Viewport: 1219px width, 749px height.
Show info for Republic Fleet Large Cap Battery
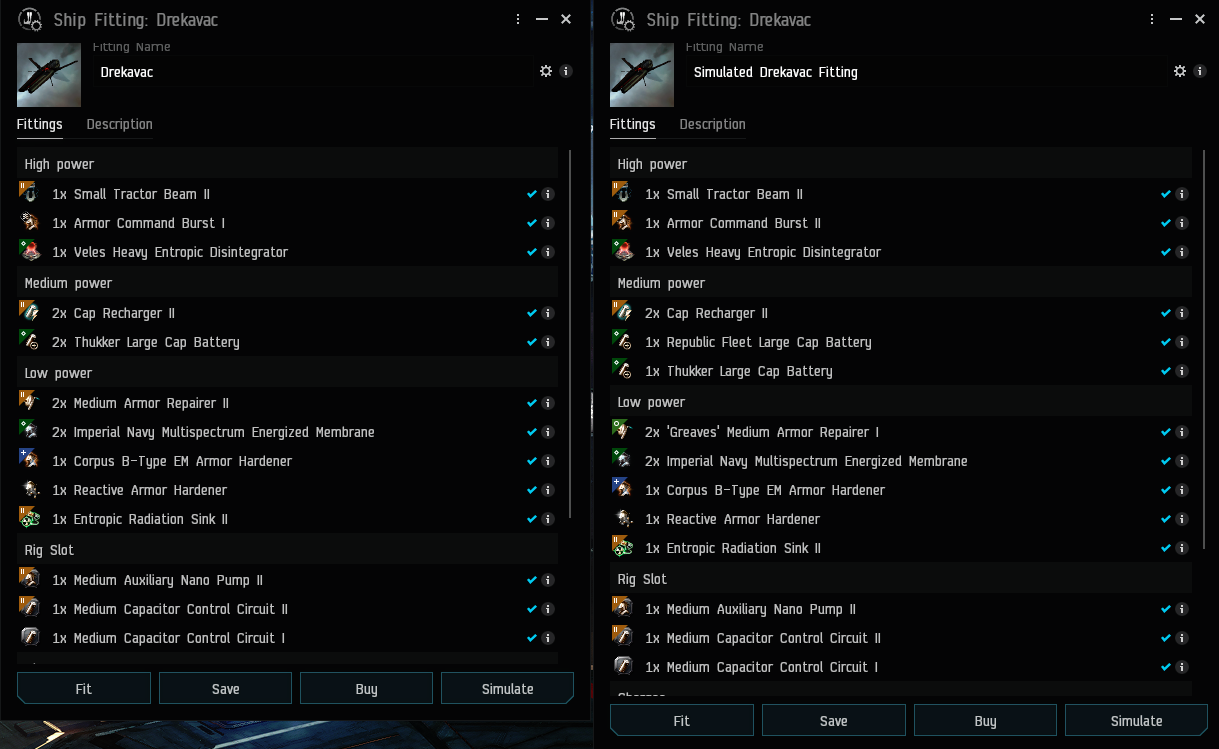pos(1181,342)
